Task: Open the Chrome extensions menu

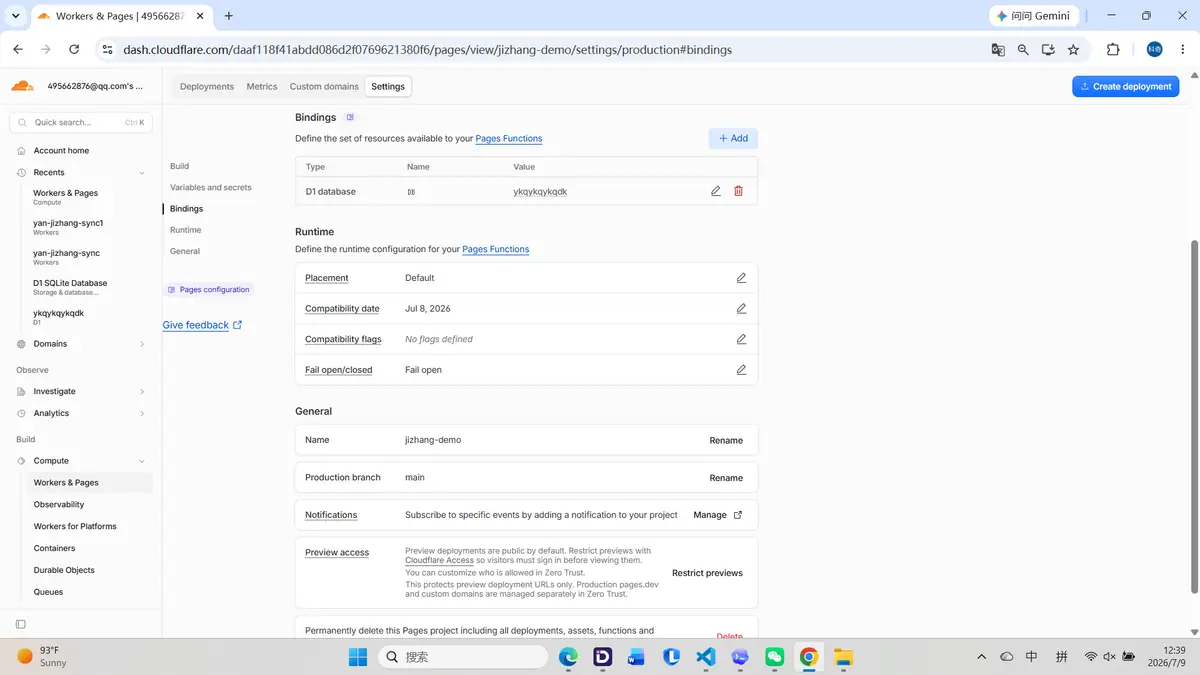Action: pyautogui.click(x=1113, y=49)
